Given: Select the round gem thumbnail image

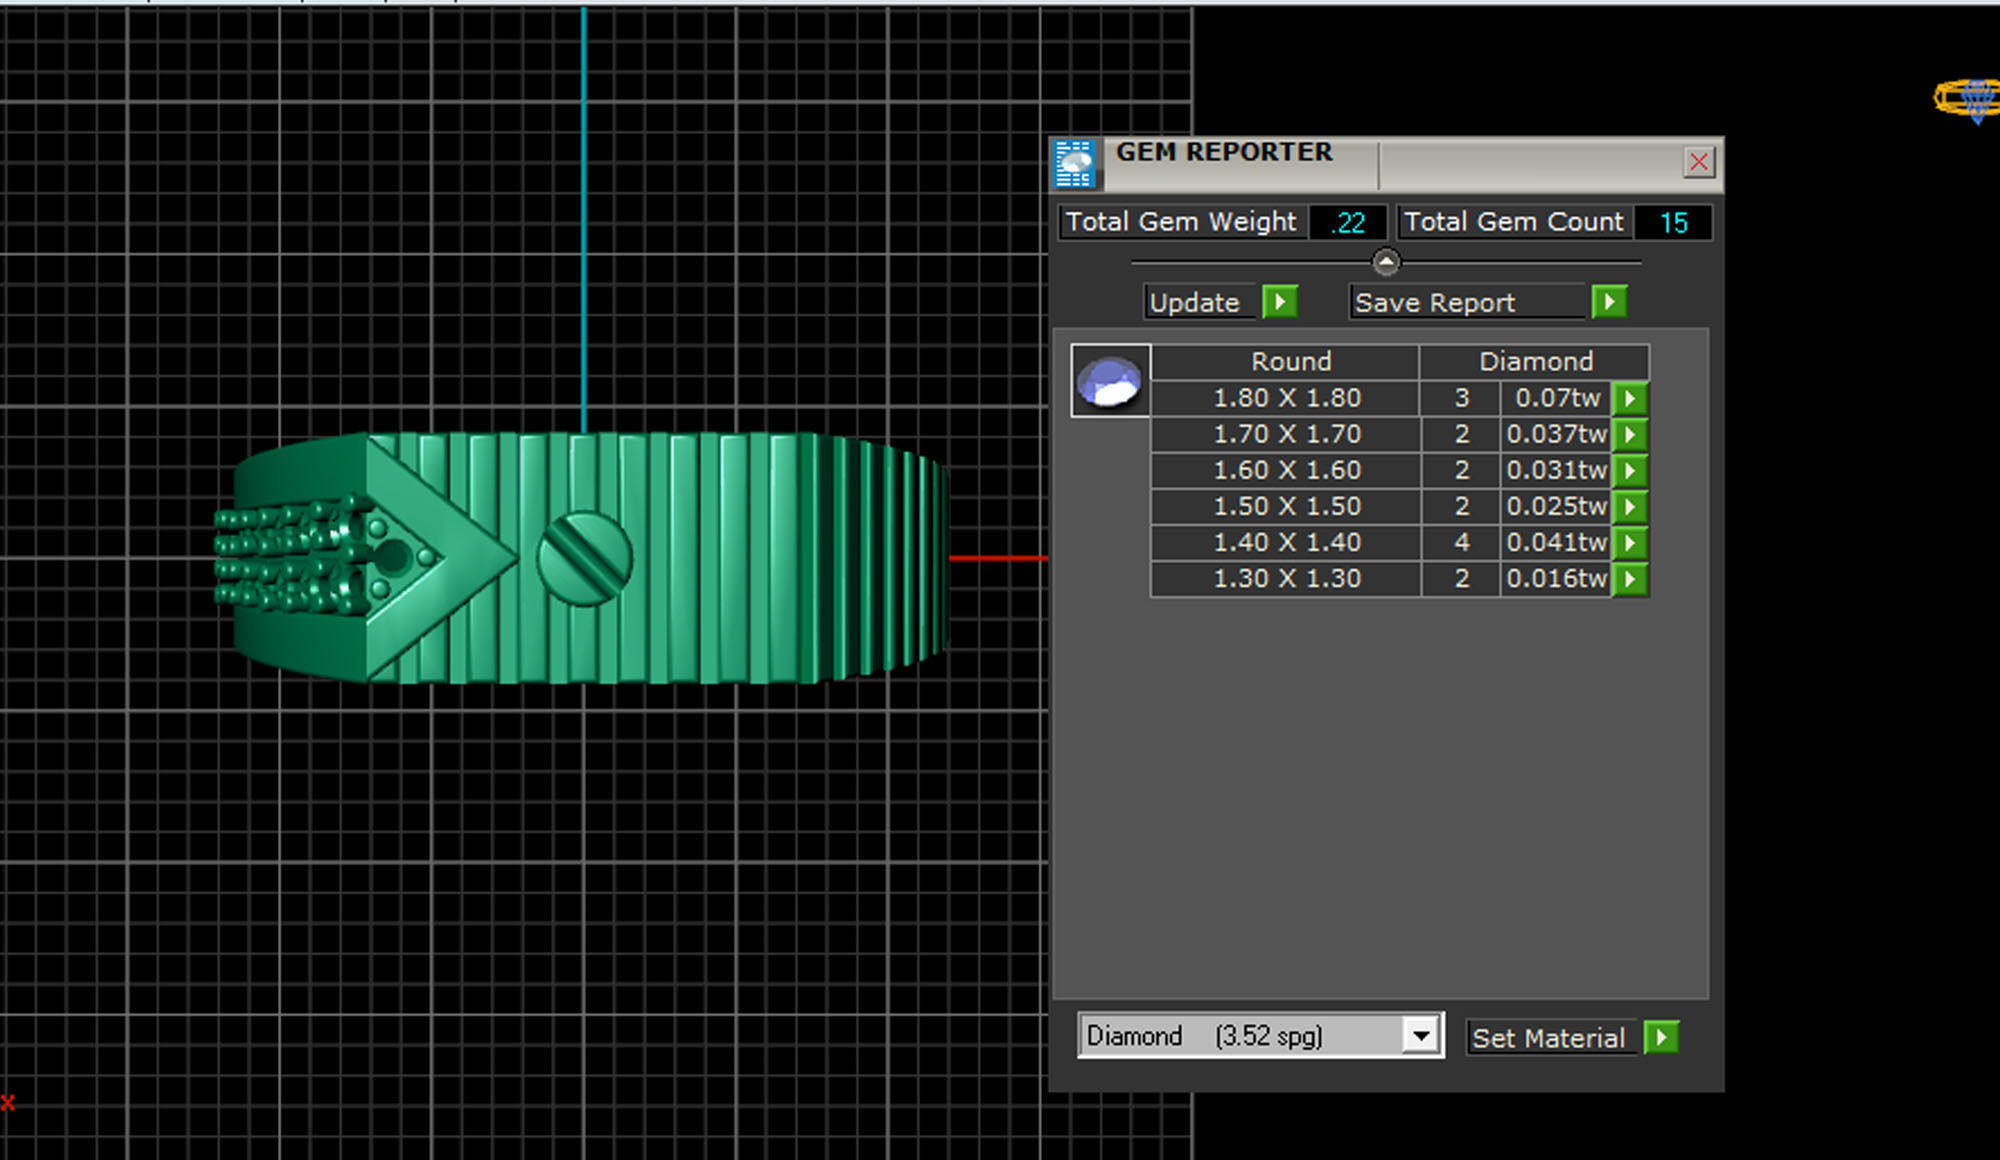Looking at the screenshot, I should tap(1110, 381).
